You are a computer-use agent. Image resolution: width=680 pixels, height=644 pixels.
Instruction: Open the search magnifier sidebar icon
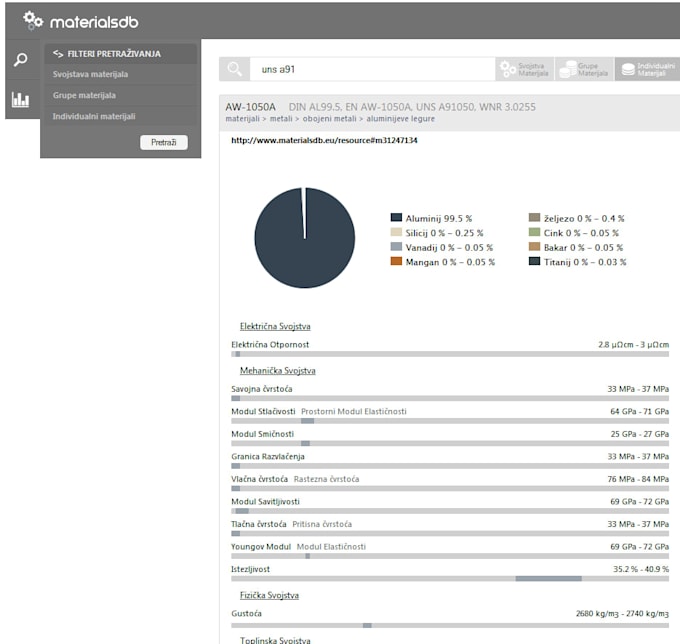[20, 59]
